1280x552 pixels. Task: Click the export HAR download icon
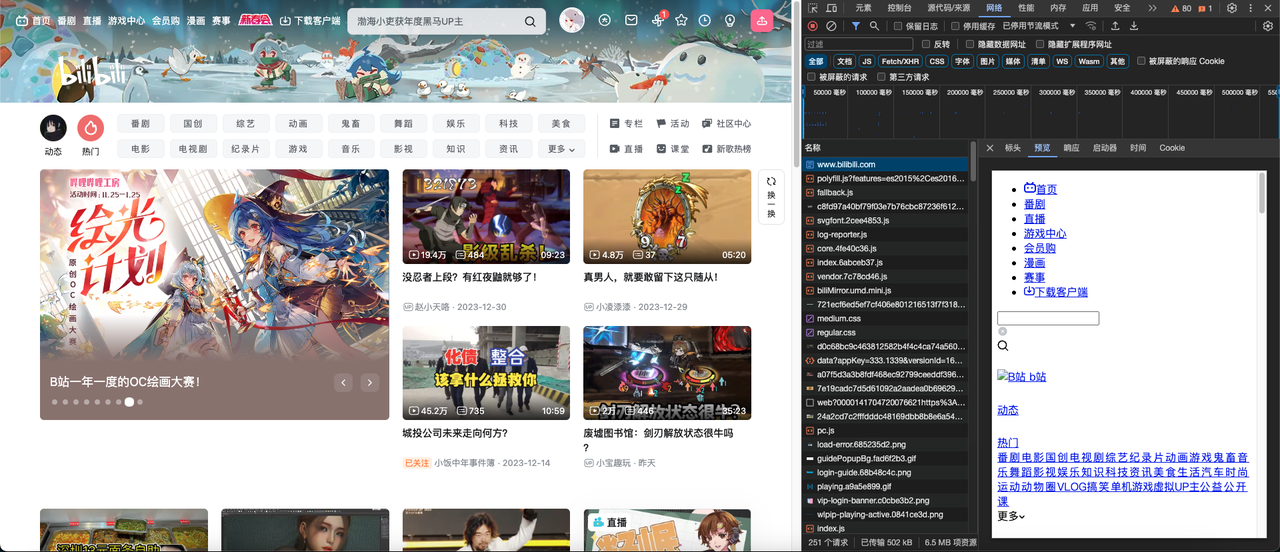tap(1134, 26)
